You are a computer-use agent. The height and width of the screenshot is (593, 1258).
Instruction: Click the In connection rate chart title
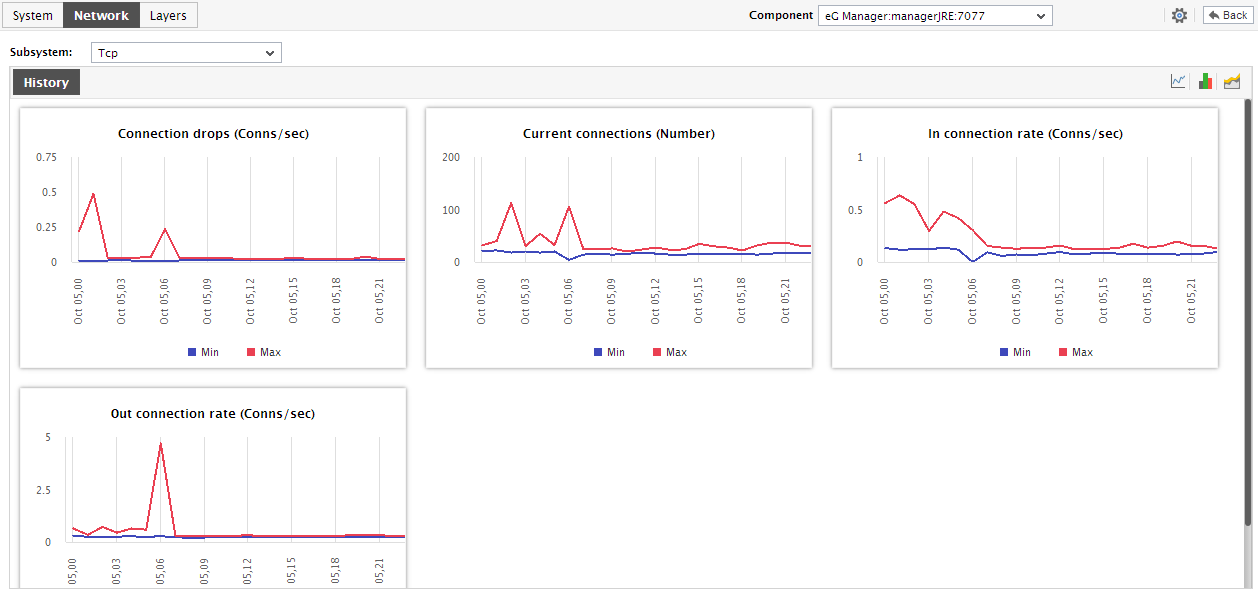tap(1025, 134)
